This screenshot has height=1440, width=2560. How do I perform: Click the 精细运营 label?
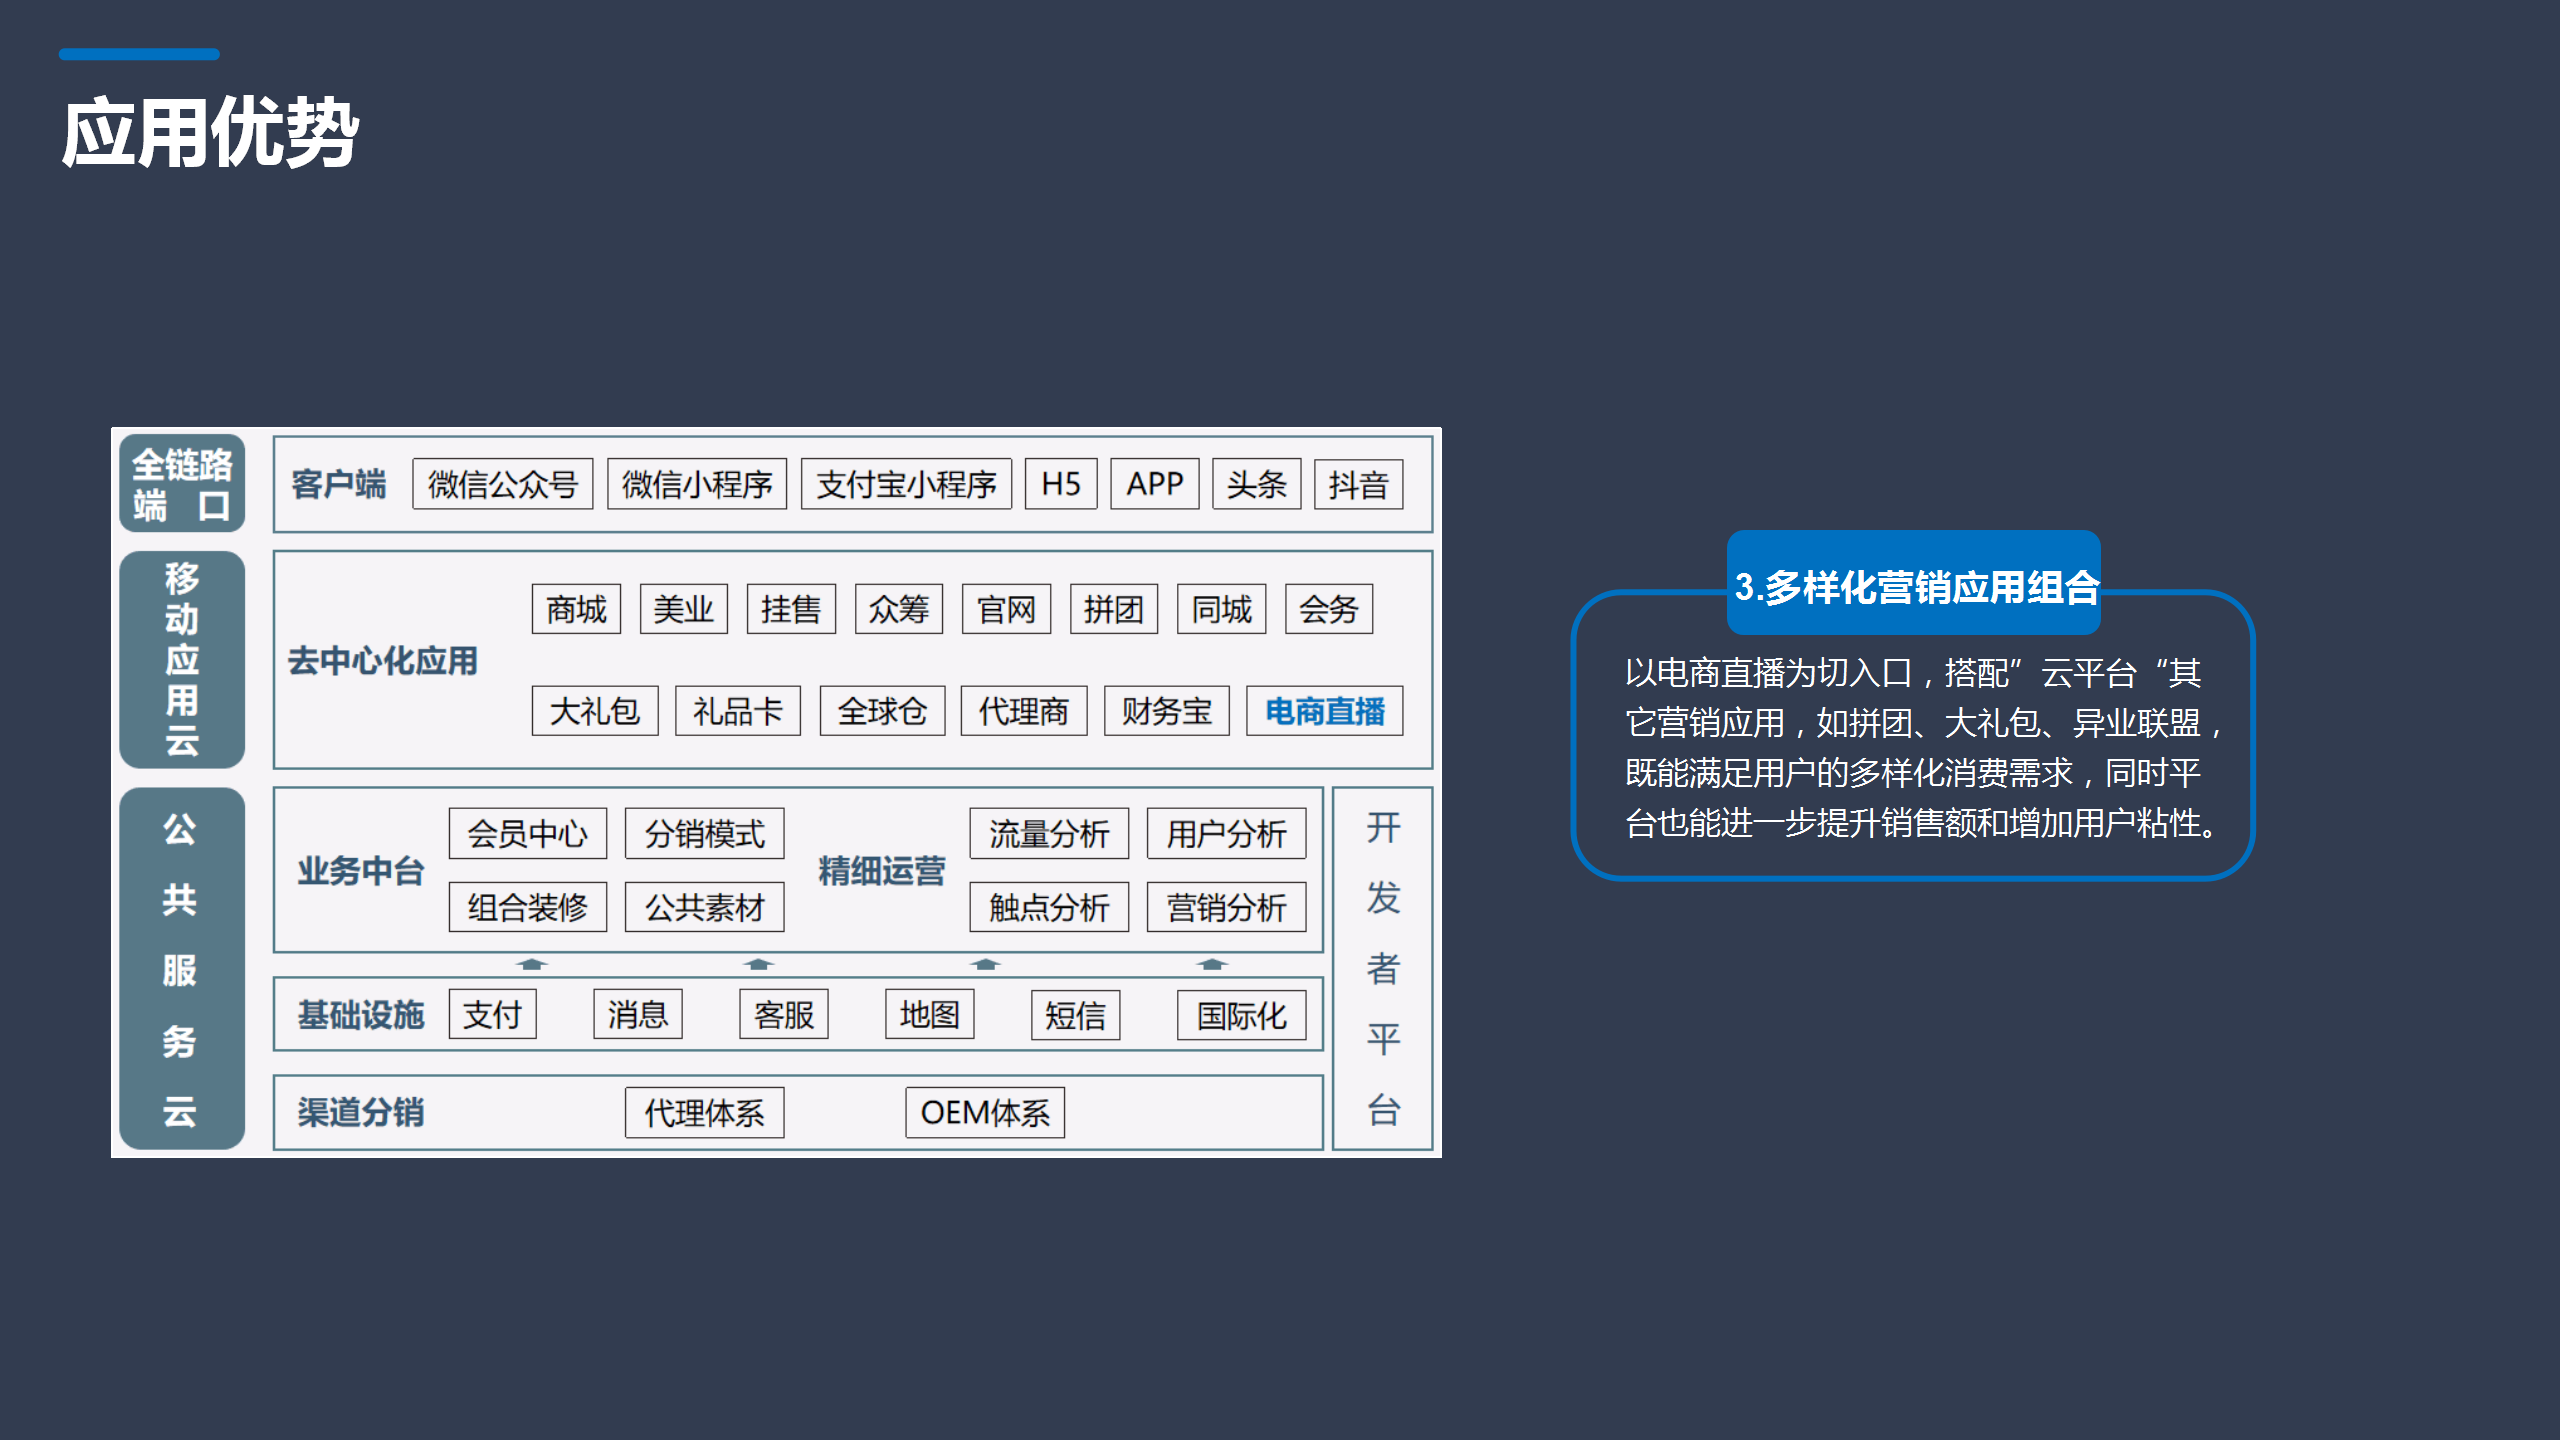881,870
